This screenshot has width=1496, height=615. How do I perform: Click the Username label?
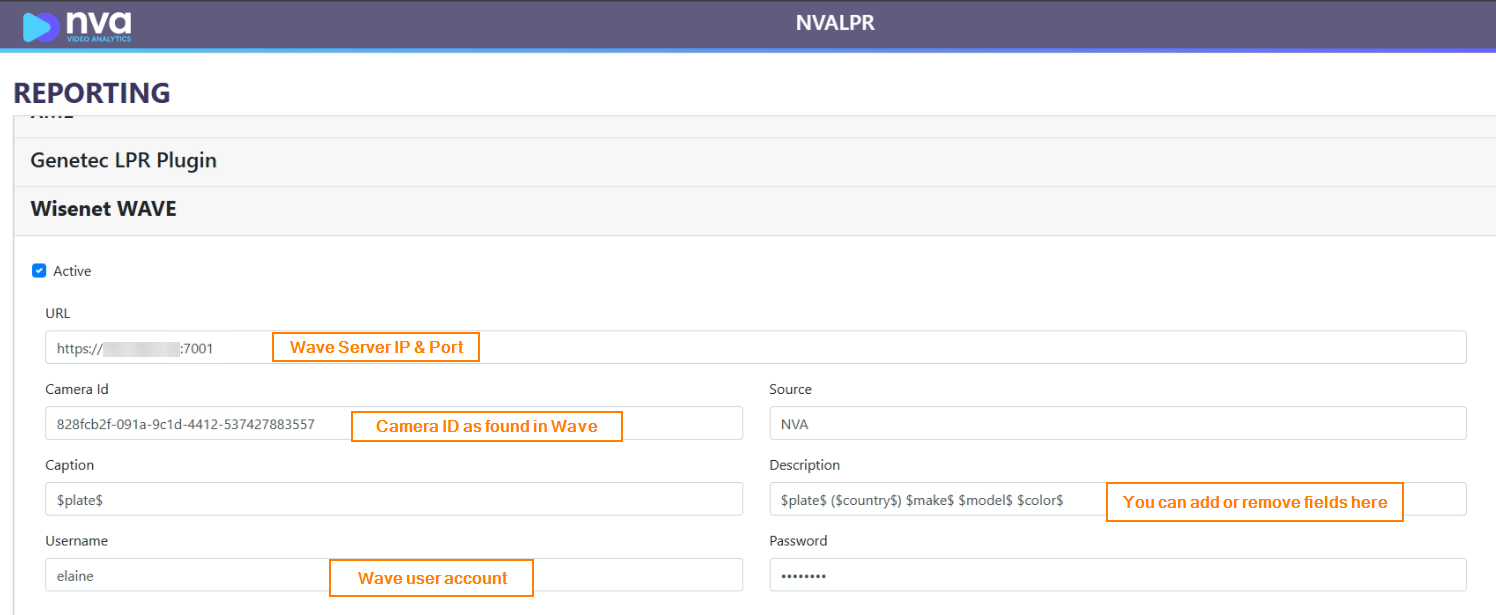(76, 541)
